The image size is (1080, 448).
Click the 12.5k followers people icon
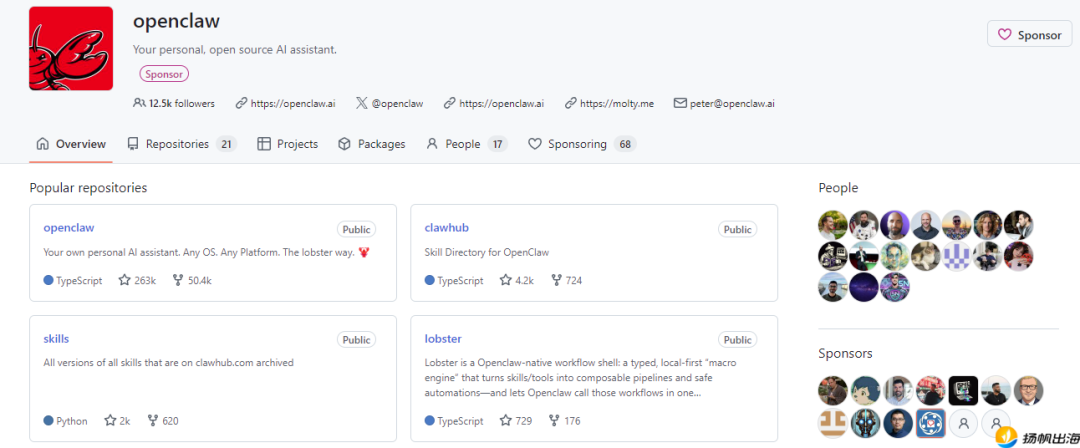(x=139, y=103)
